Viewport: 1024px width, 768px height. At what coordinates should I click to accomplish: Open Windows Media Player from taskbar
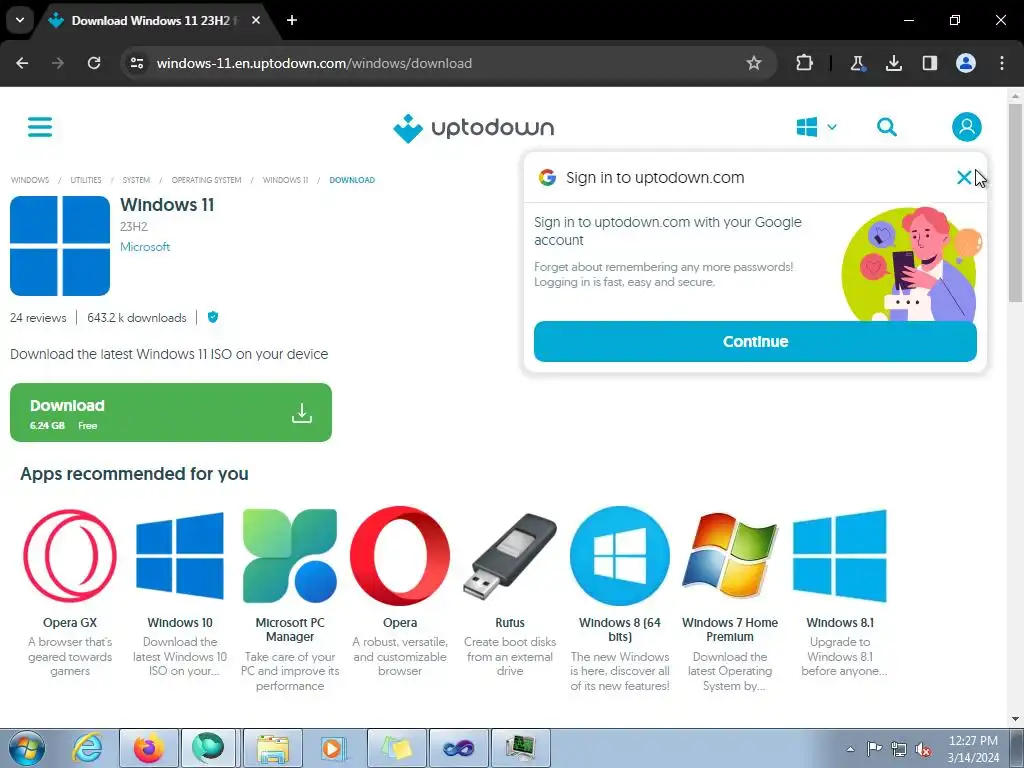pyautogui.click(x=334, y=748)
